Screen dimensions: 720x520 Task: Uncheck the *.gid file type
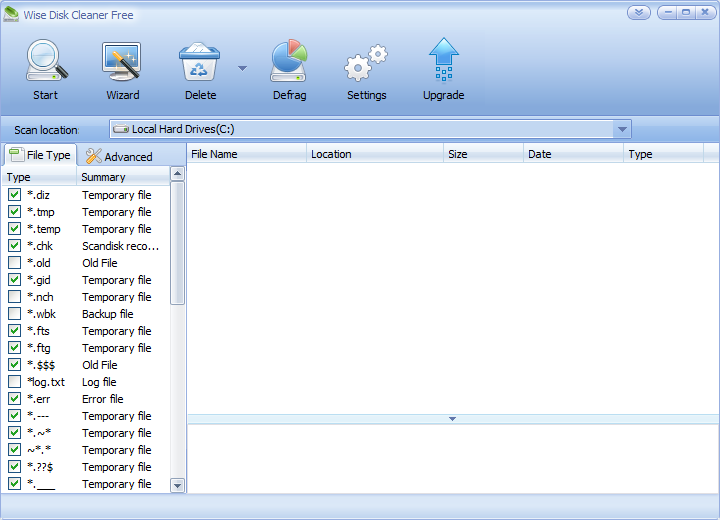pyautogui.click(x=14, y=279)
